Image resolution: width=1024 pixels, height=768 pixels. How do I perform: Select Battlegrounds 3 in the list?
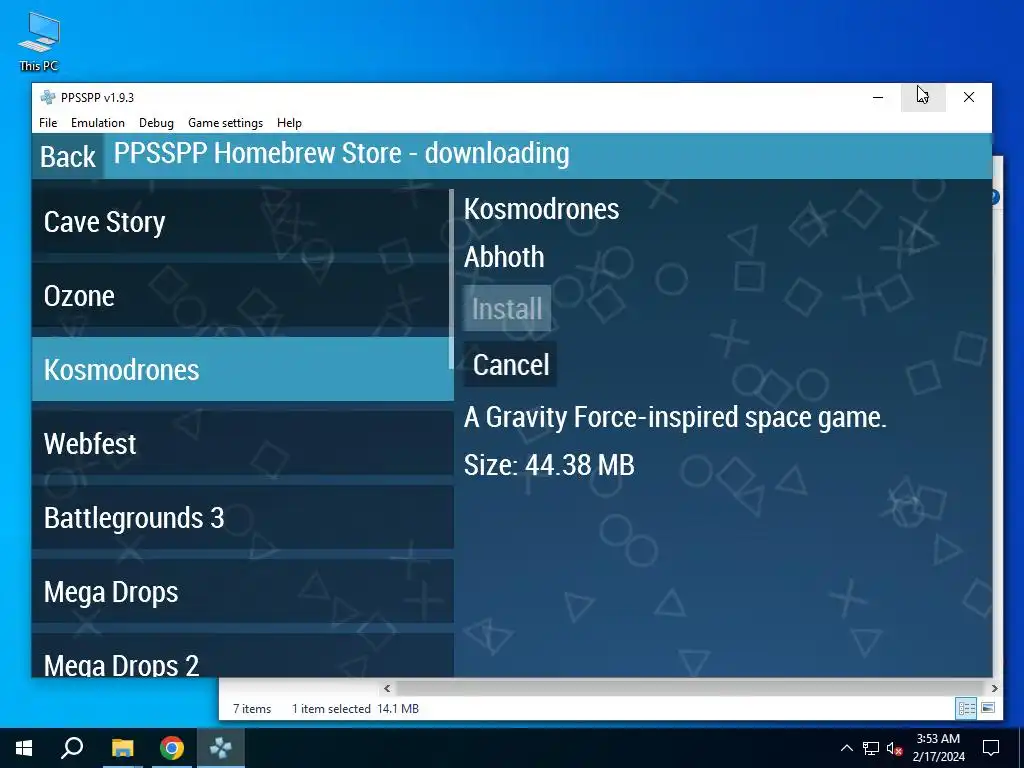242,518
